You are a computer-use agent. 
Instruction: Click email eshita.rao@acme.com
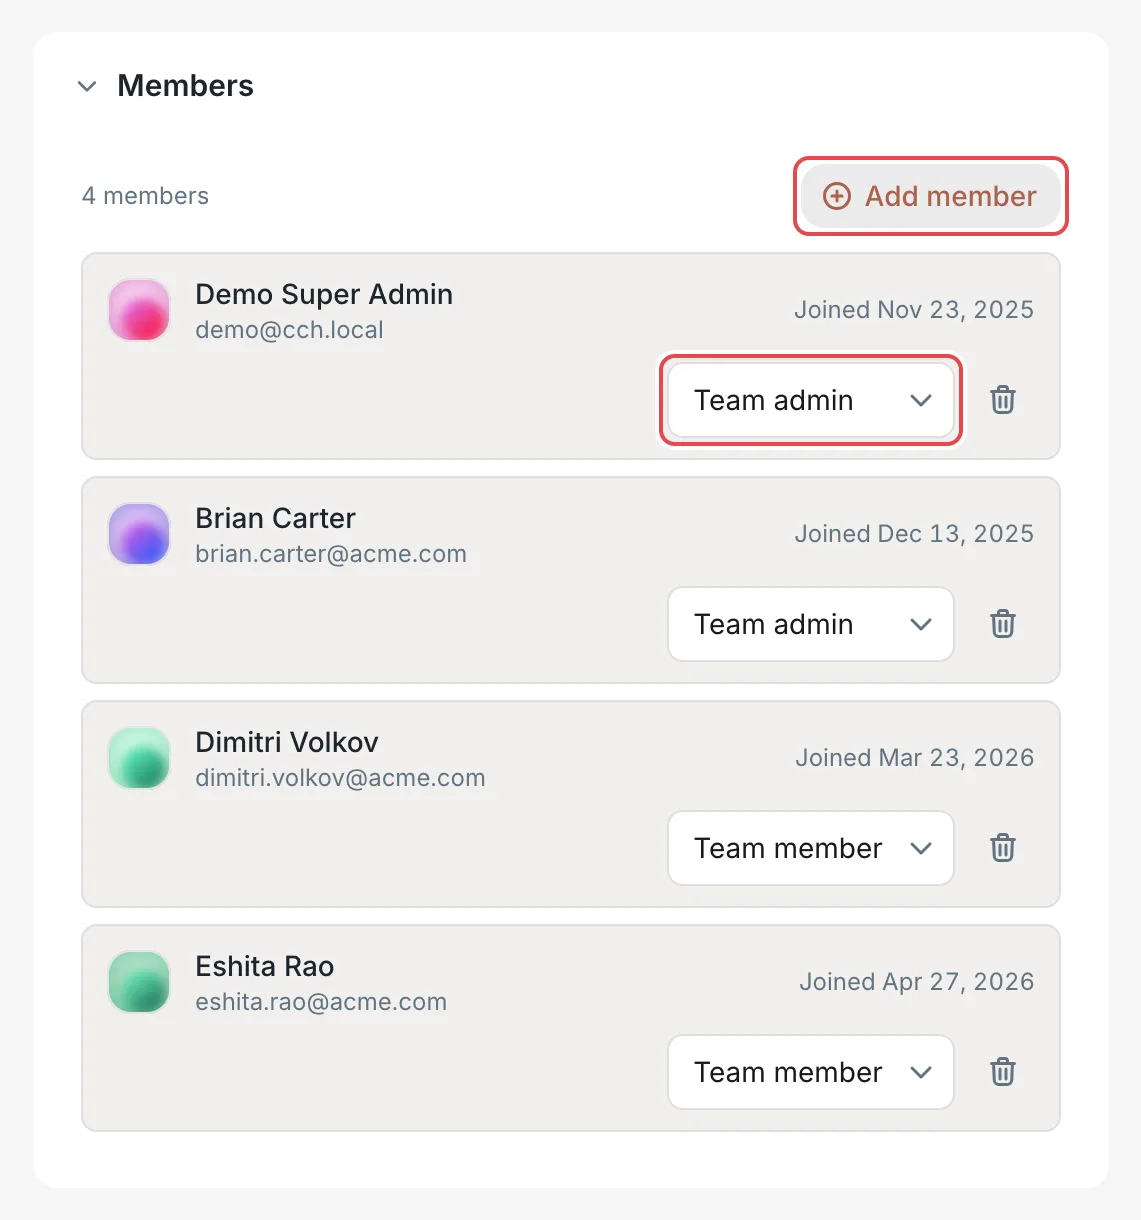[x=321, y=1002]
